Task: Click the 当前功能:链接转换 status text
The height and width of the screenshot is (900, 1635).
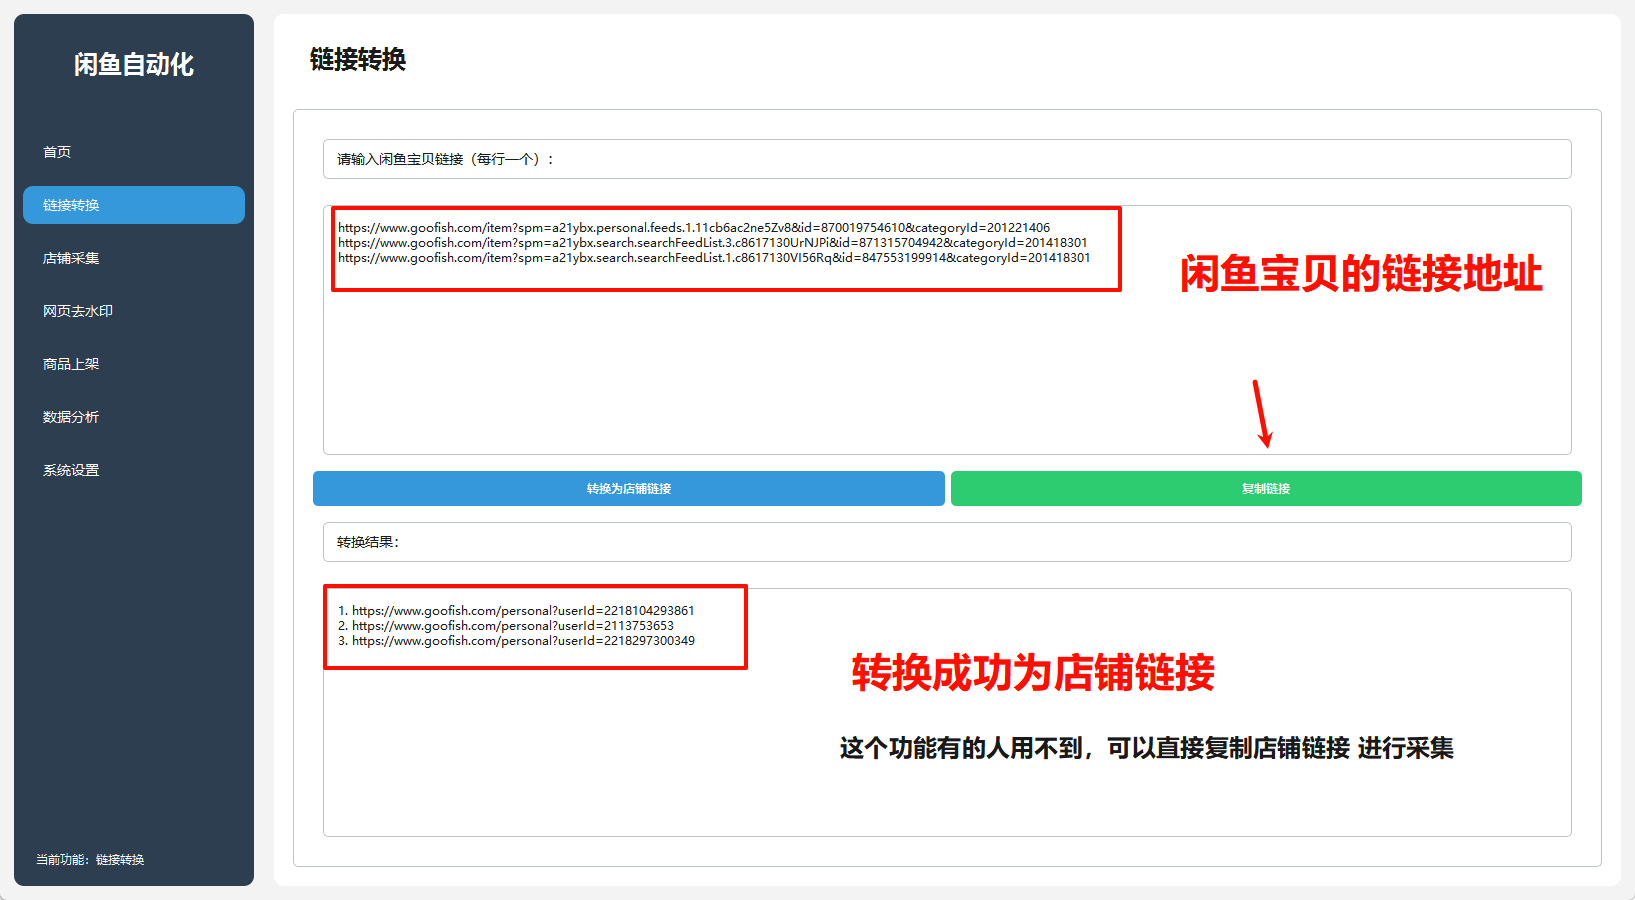Action: 90,860
